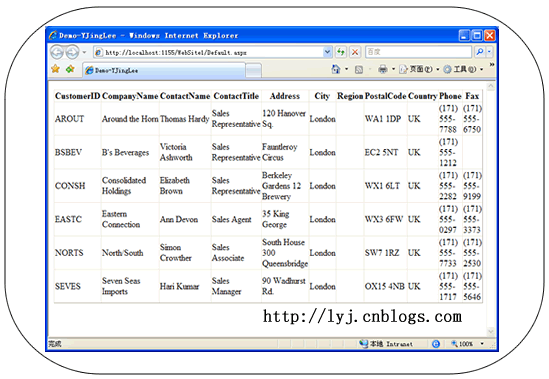Click the Home page icon
This screenshot has width=549, height=379.
click(336, 69)
